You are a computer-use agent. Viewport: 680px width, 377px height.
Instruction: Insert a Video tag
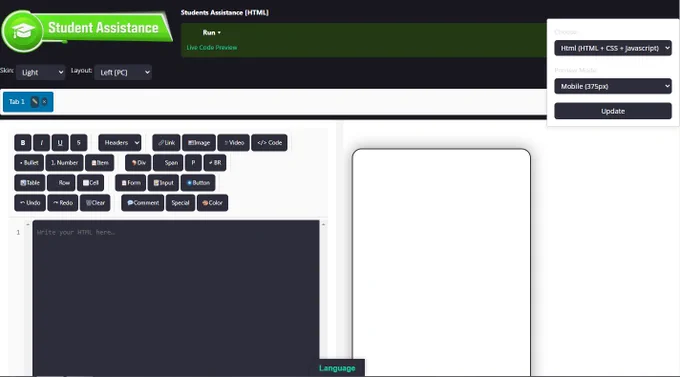click(x=233, y=142)
